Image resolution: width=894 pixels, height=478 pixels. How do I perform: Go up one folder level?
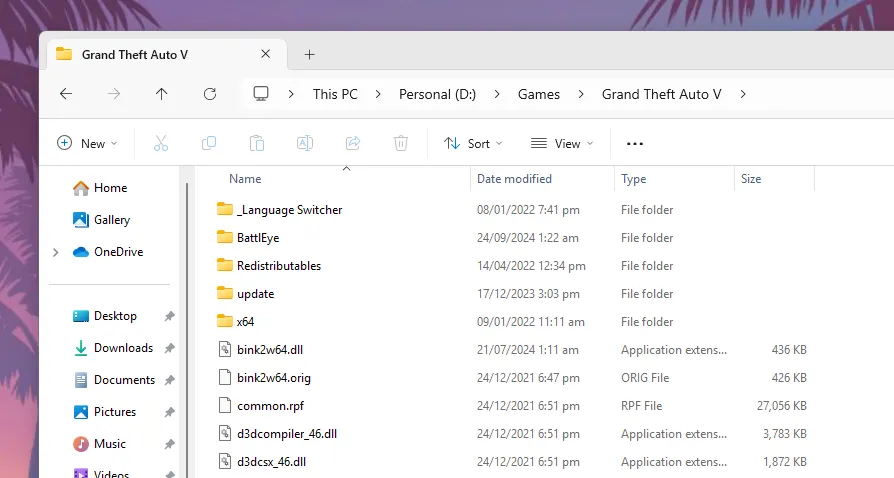coord(162,94)
